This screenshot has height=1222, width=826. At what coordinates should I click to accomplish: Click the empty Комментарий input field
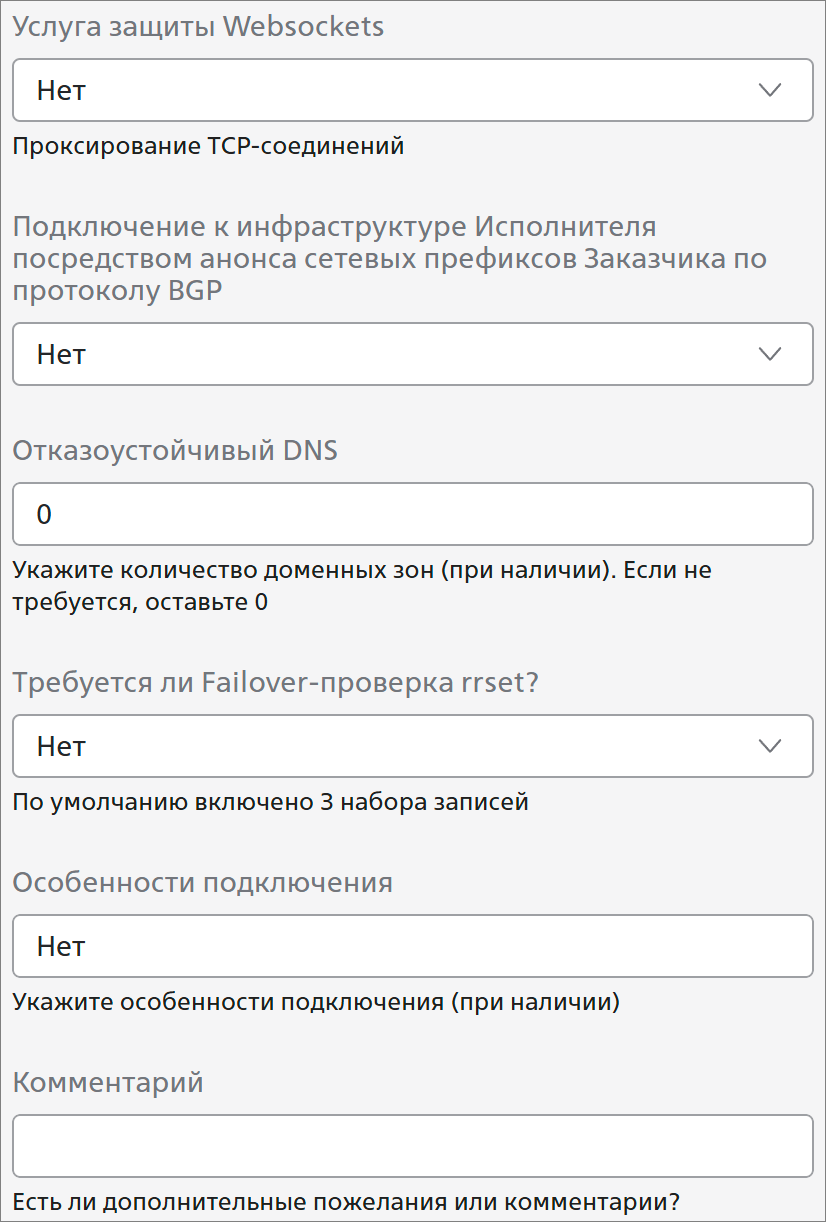(412, 1146)
